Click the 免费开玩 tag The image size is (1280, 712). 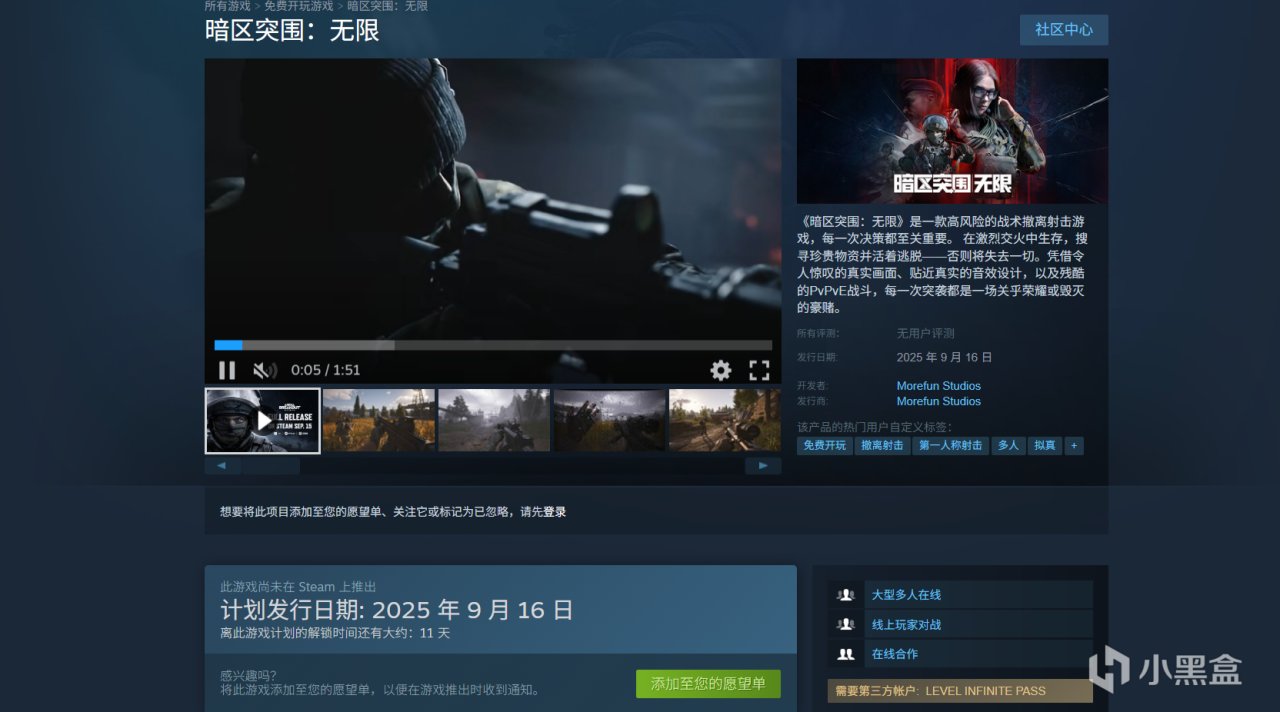[825, 446]
